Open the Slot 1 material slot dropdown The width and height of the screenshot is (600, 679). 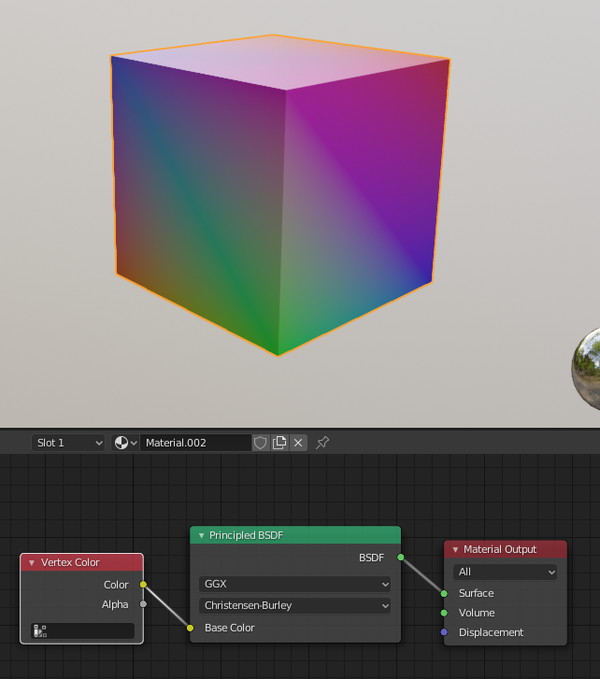coord(68,443)
